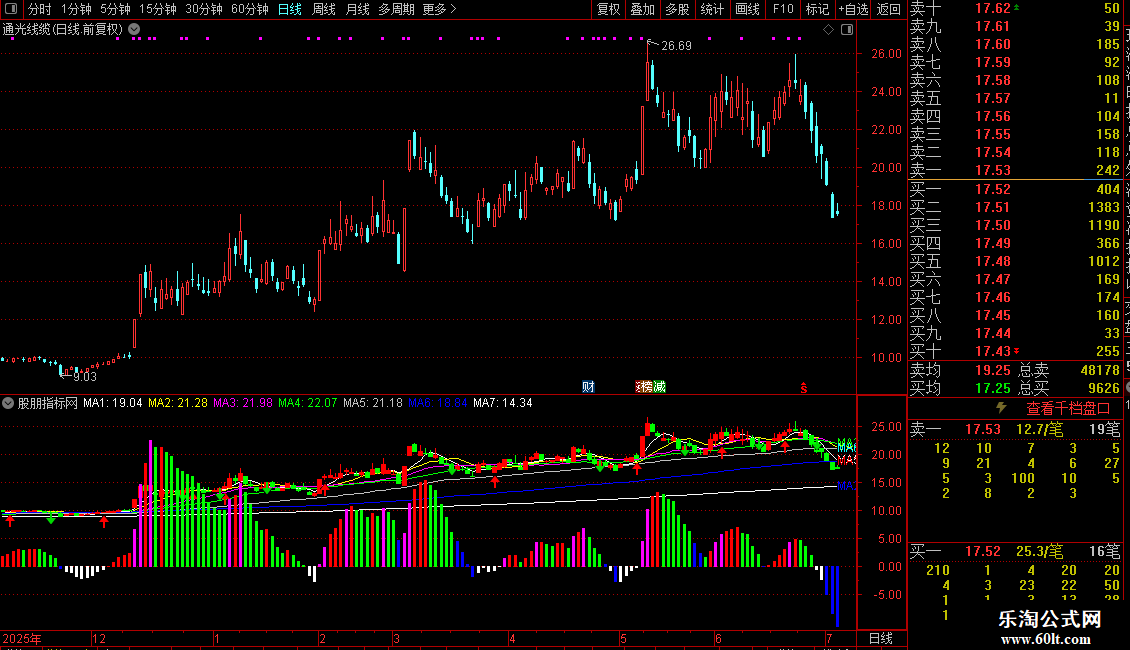
Task: Select the 日线 daily chart tab
Action: 290,9
